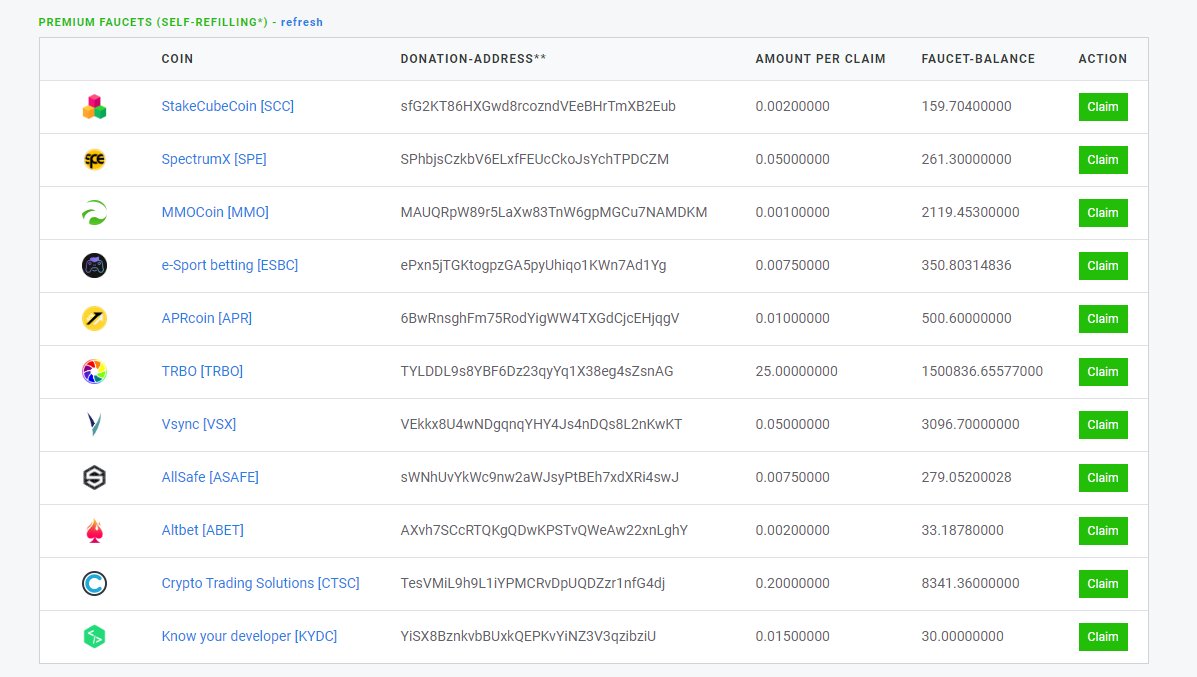1197x677 pixels.
Task: Click the MMOCoin green swirl logo
Action: 94,213
